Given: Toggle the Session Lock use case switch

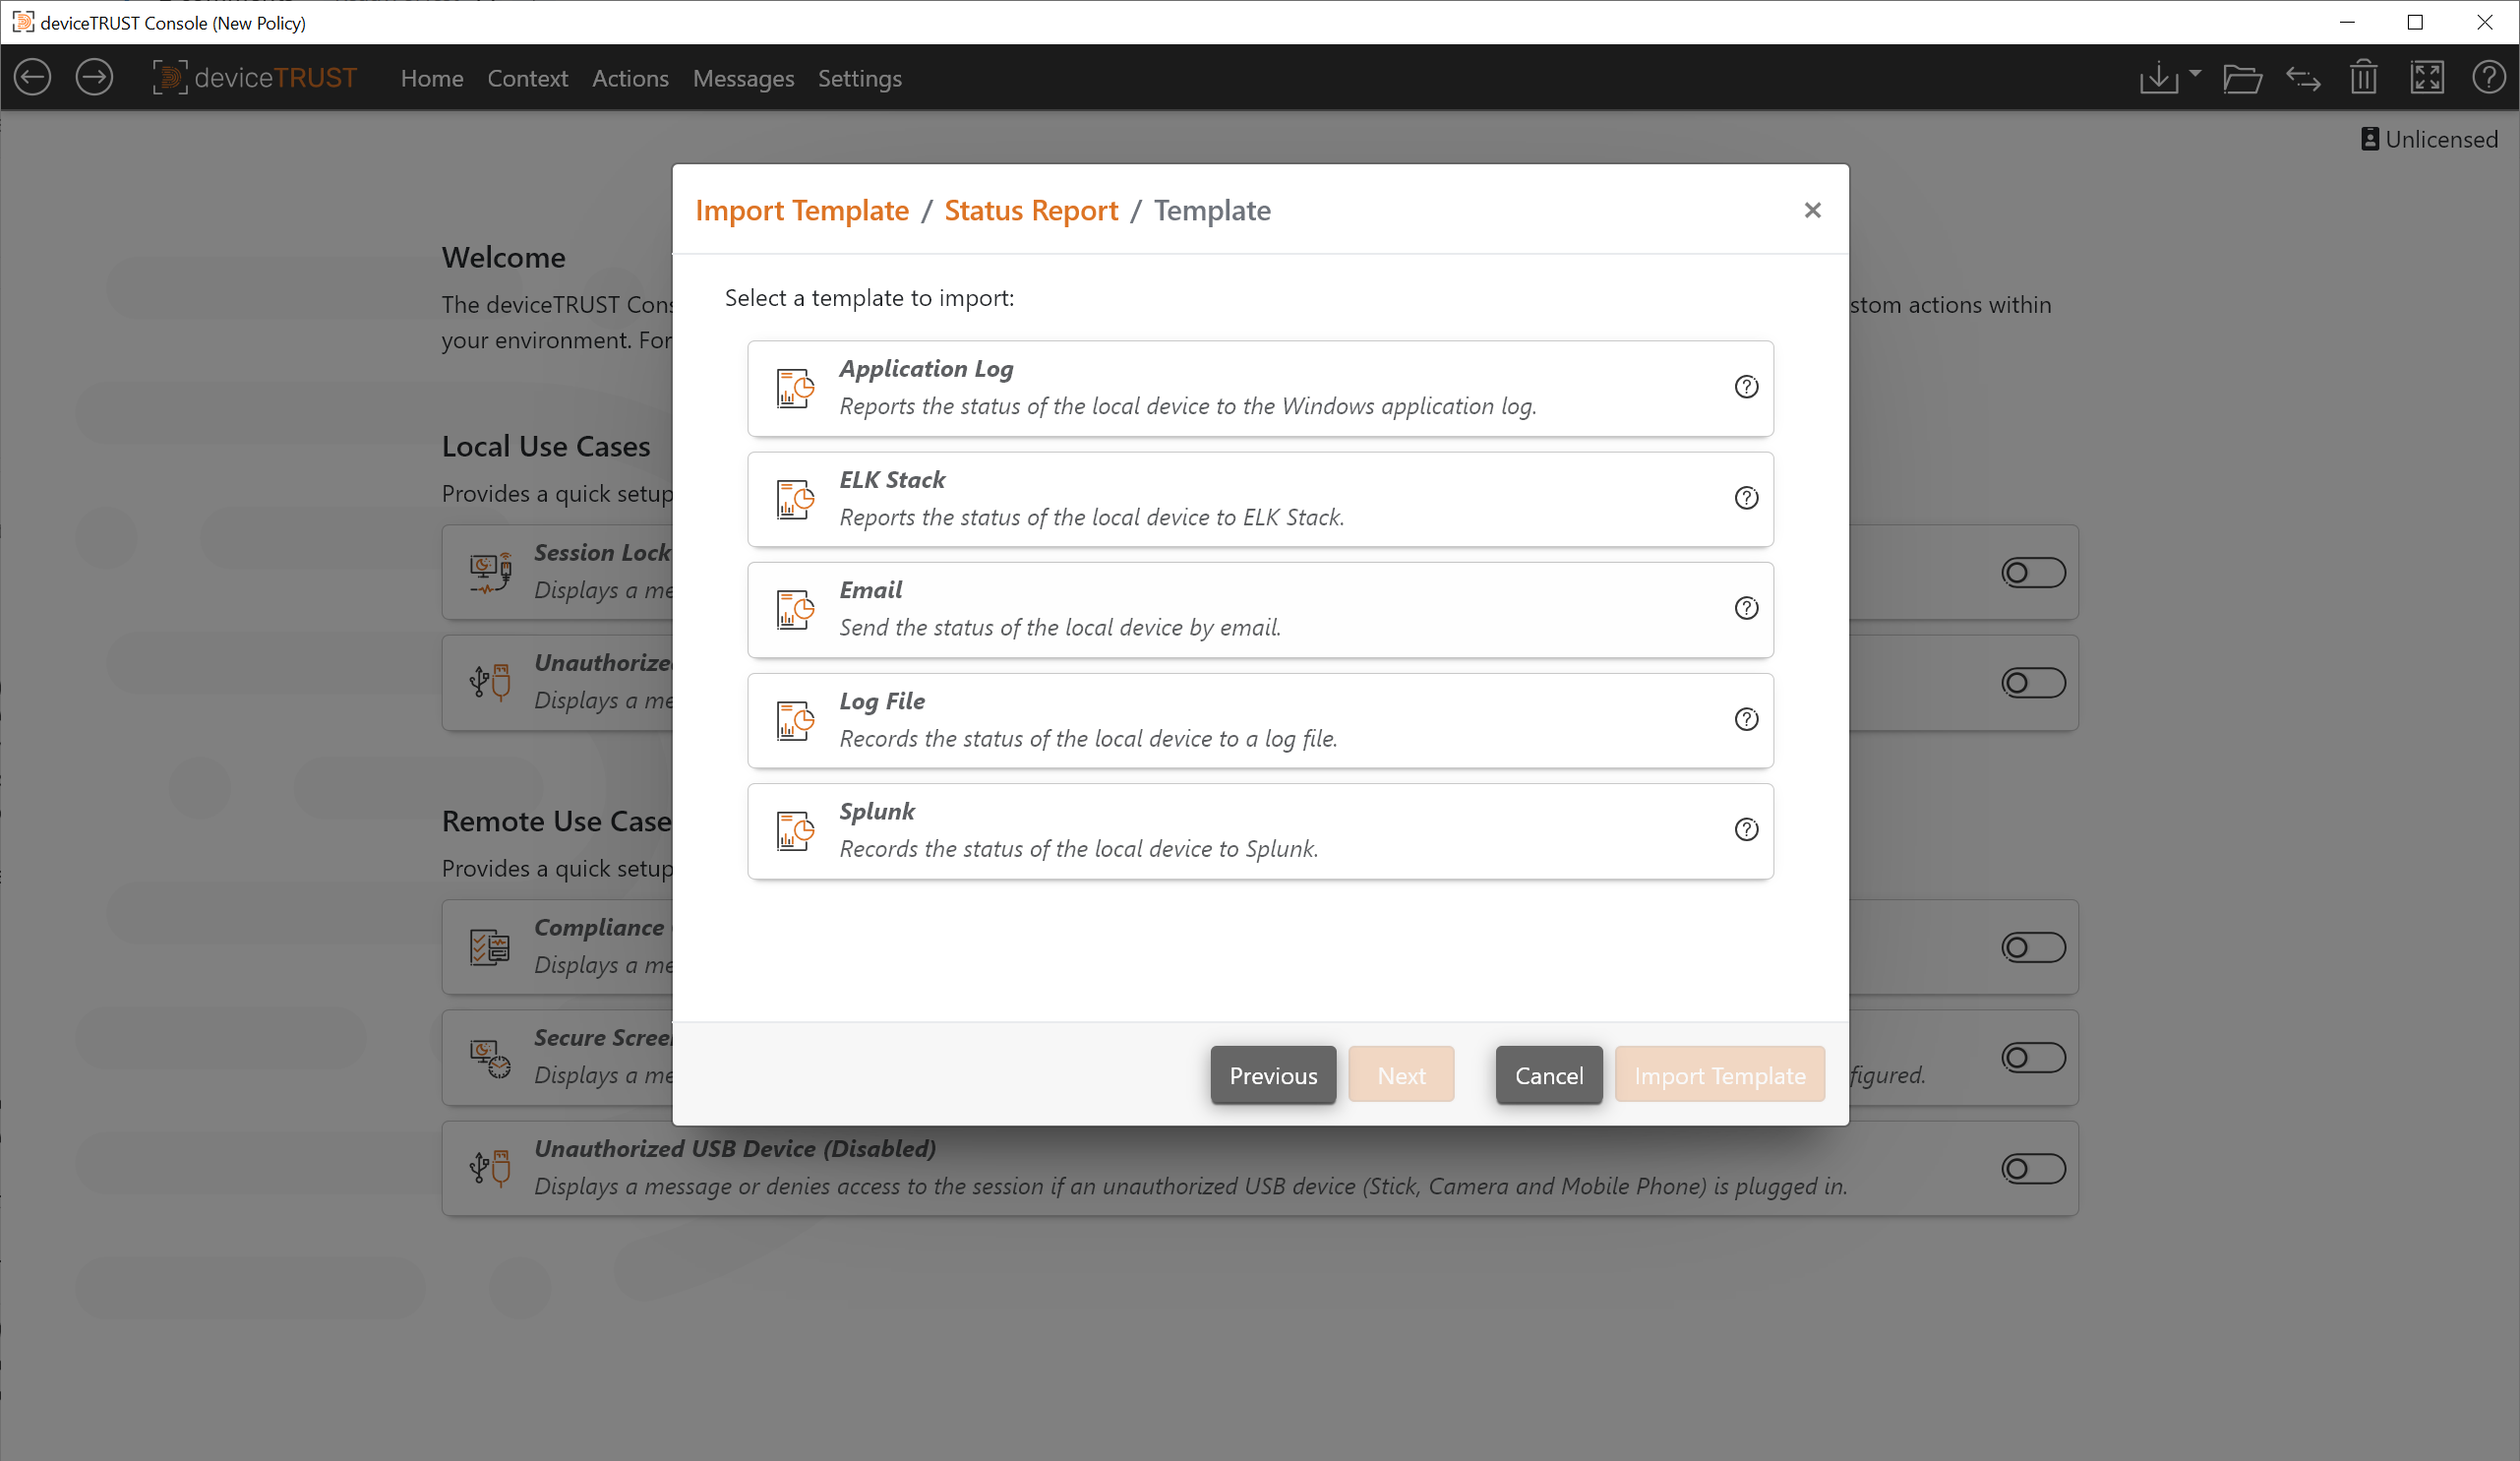Looking at the screenshot, I should pos(2032,572).
